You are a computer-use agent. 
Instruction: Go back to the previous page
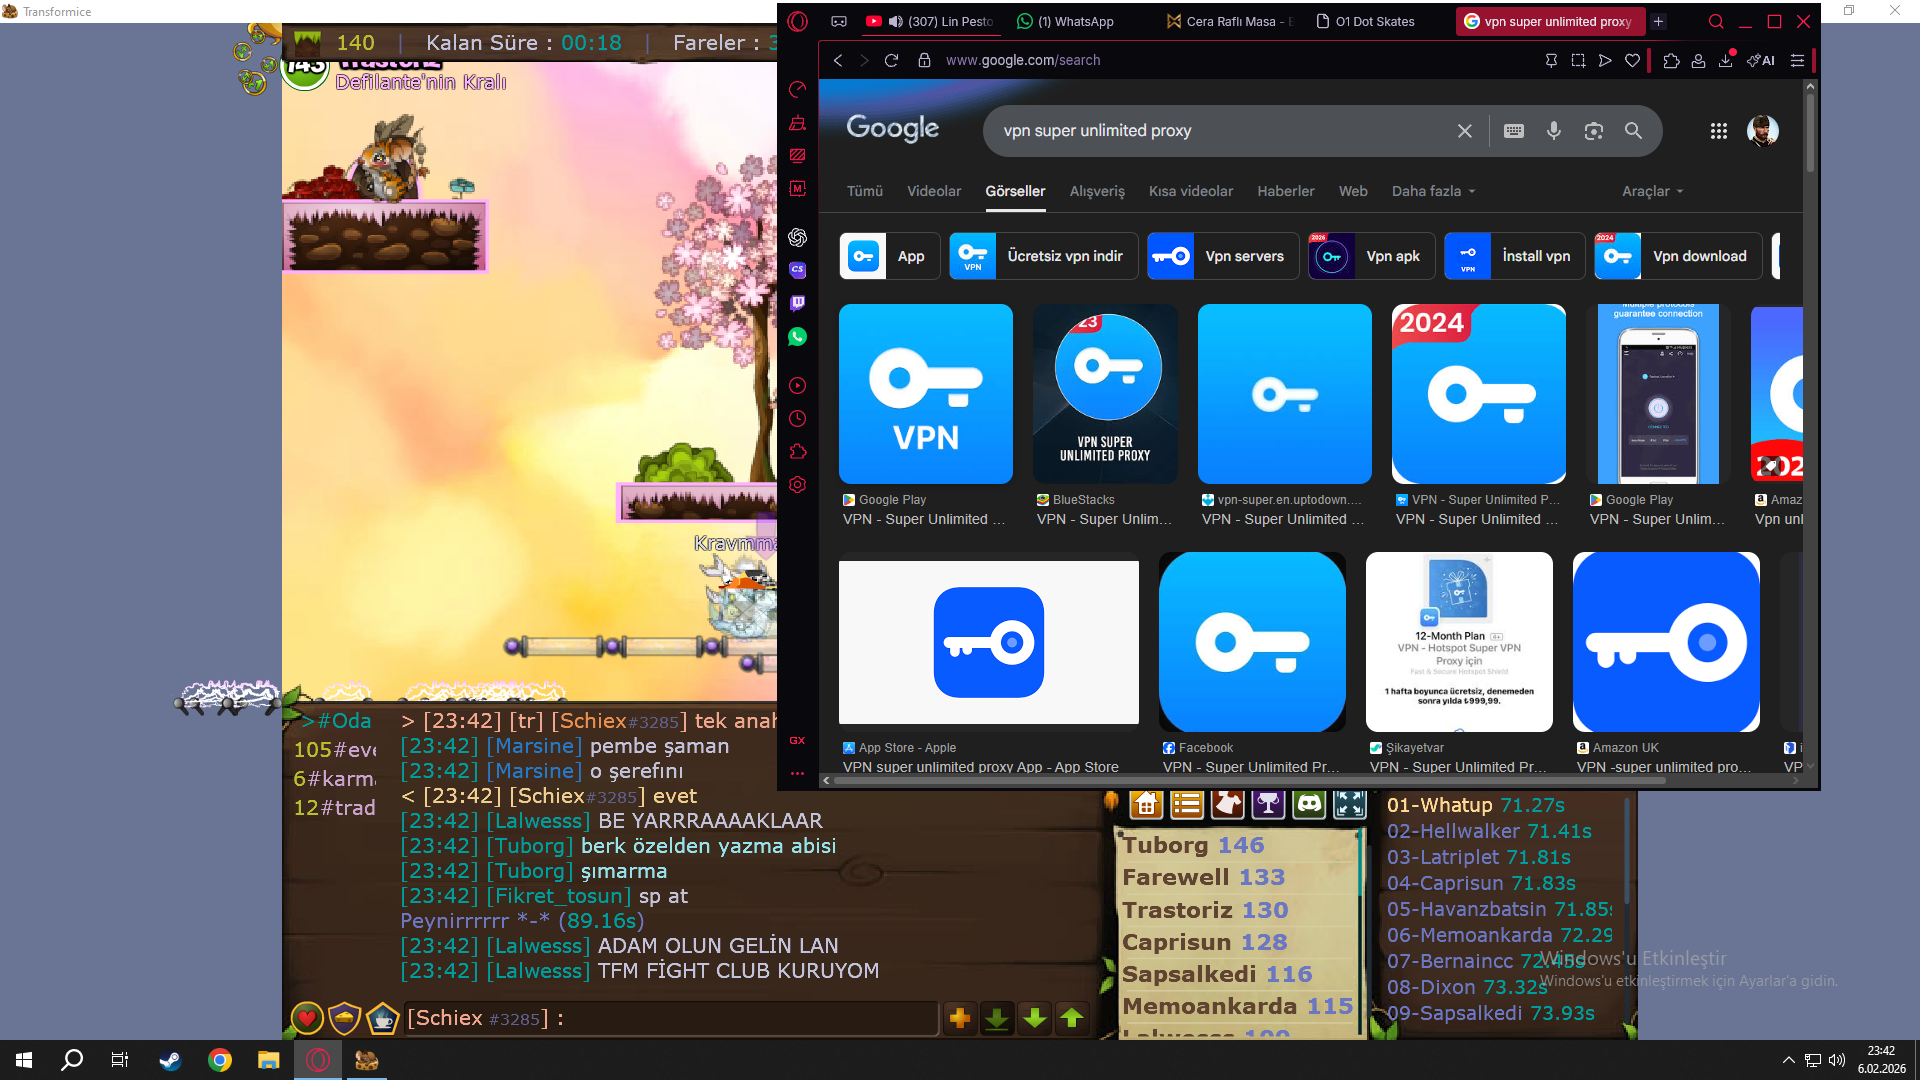coord(838,60)
